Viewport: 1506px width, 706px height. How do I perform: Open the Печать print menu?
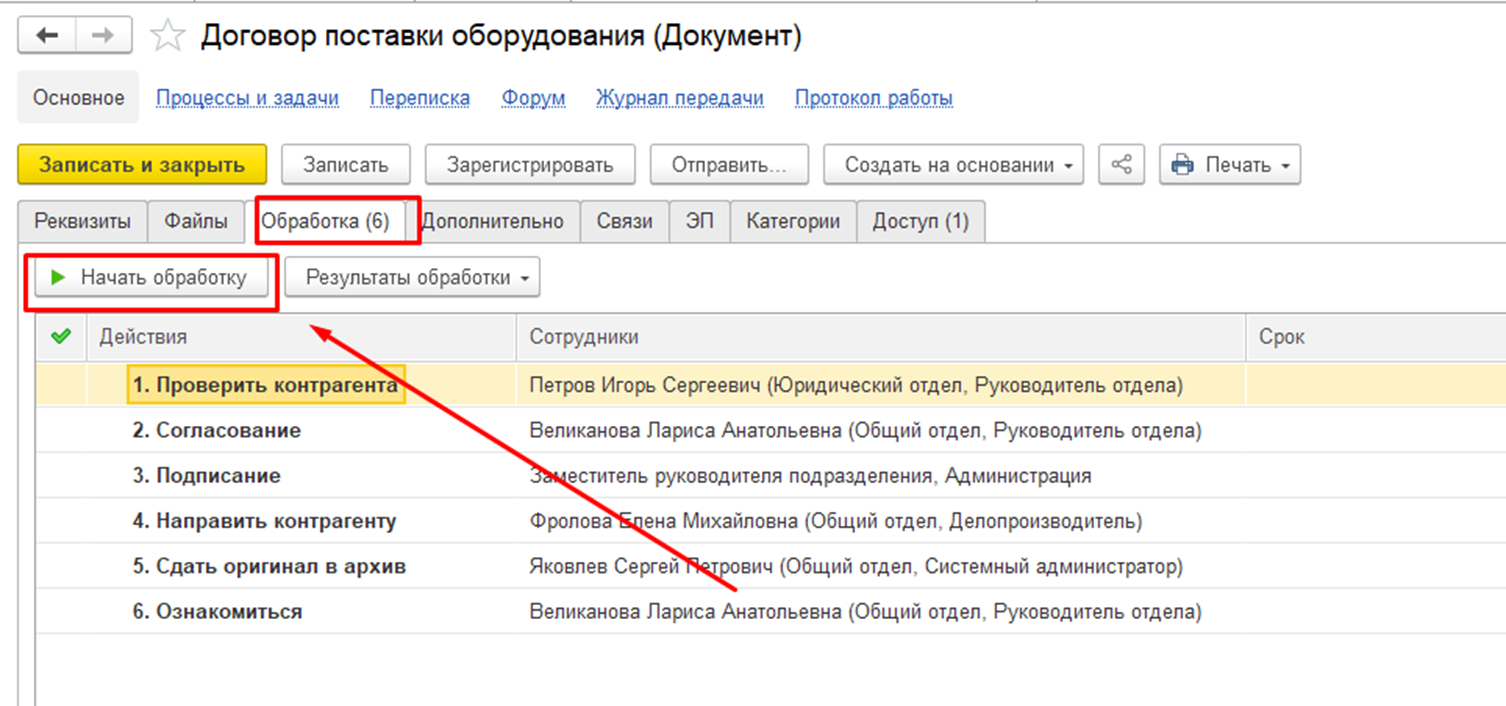coord(1230,165)
